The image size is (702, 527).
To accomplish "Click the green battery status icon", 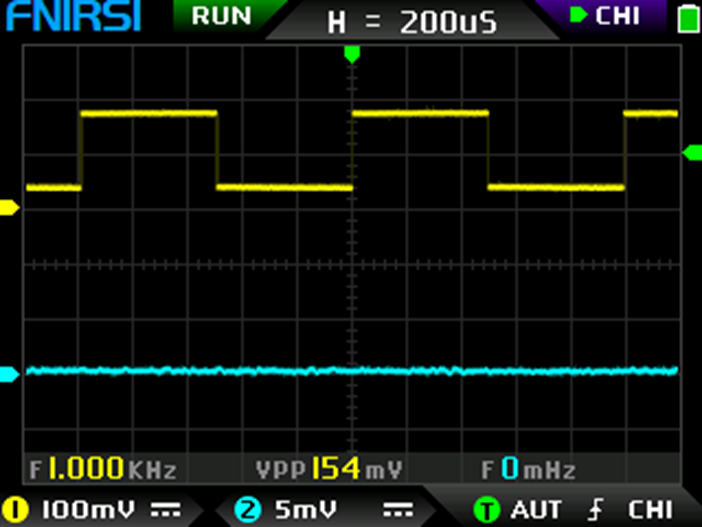I will click(687, 17).
